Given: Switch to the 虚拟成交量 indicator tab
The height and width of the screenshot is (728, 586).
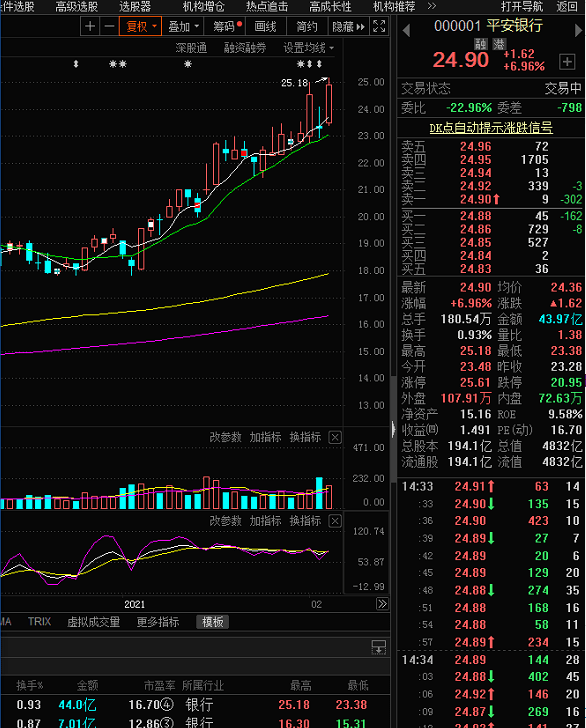Looking at the screenshot, I should 93,622.
